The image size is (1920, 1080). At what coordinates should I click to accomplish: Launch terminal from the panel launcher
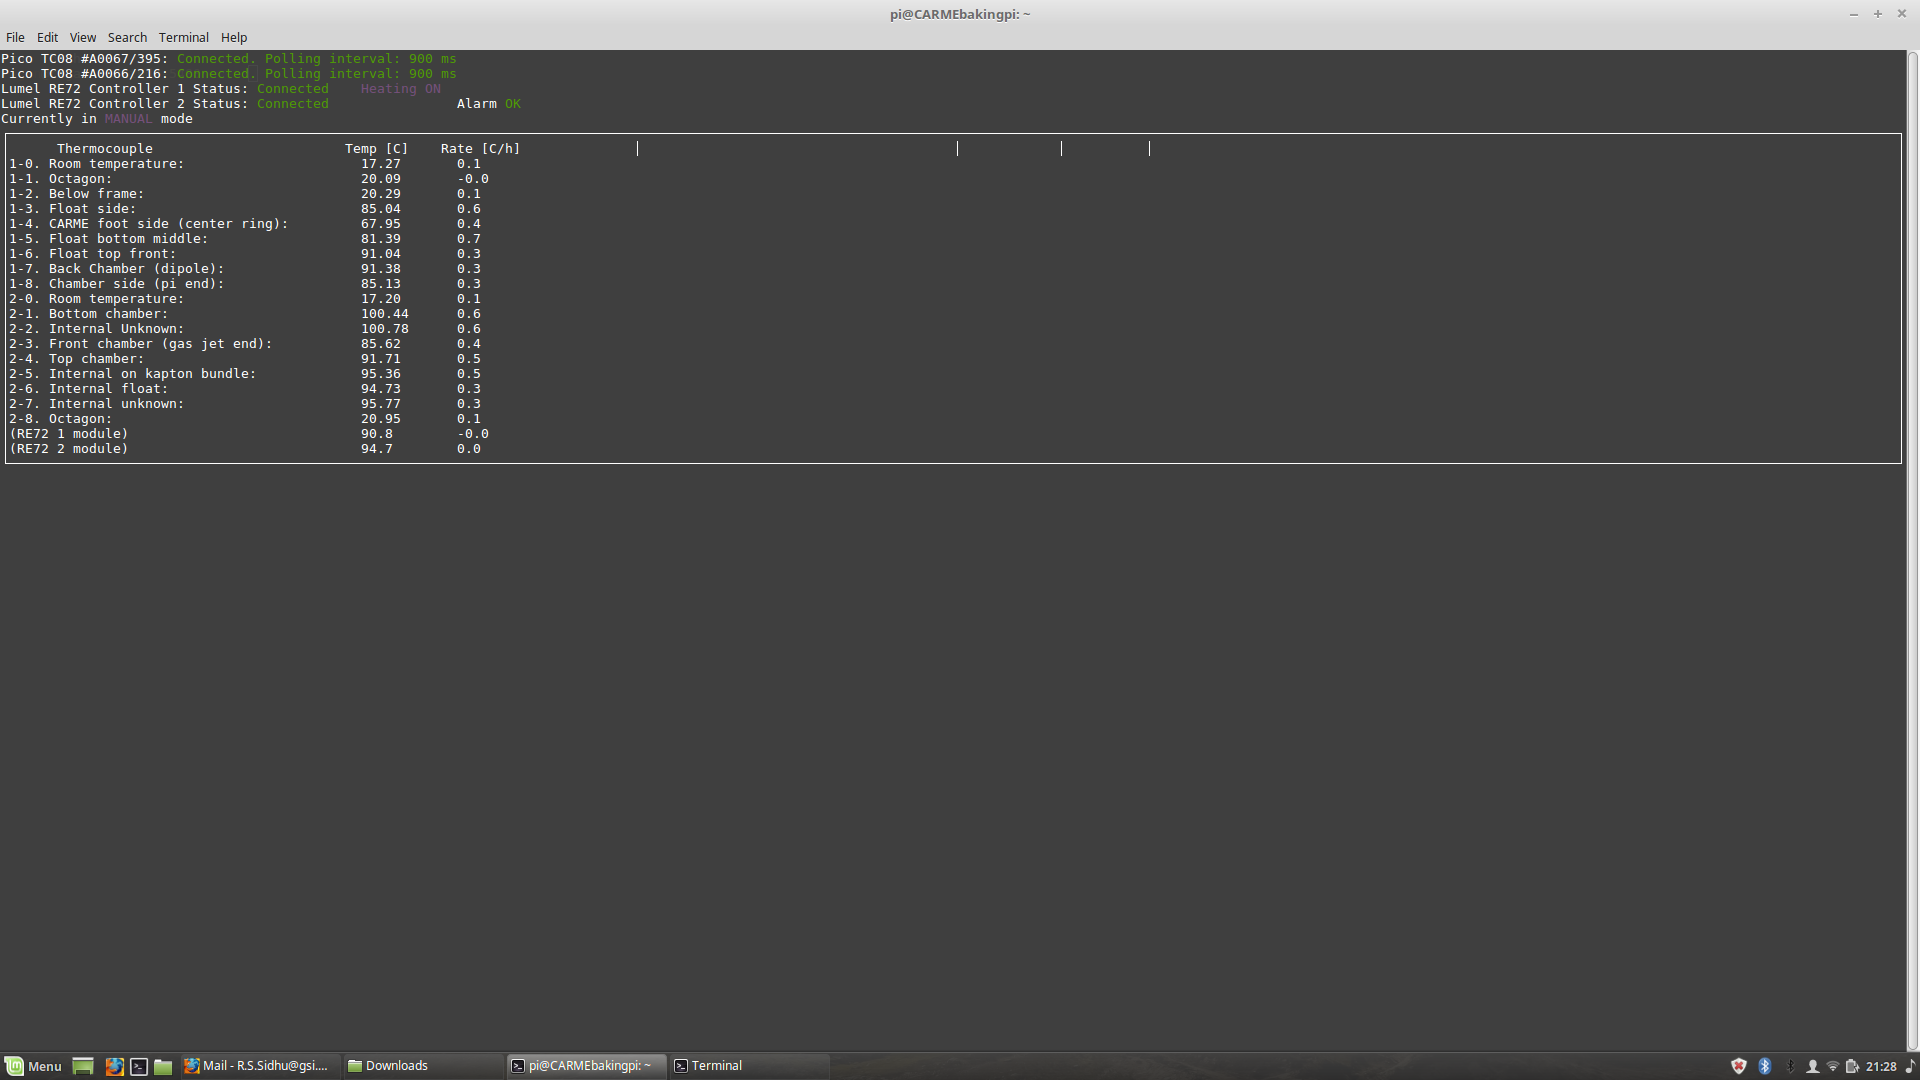click(139, 1066)
